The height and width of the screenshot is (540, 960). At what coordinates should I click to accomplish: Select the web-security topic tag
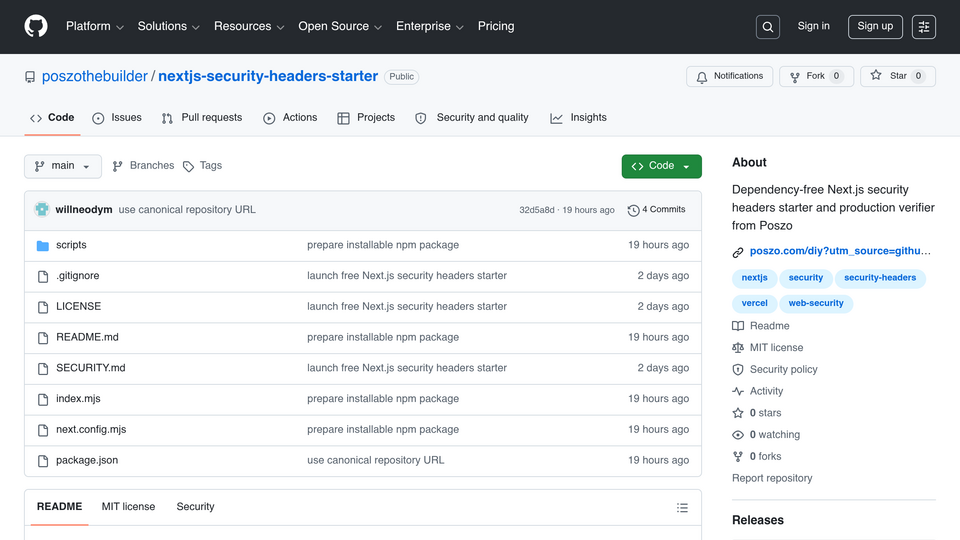pyautogui.click(x=816, y=304)
